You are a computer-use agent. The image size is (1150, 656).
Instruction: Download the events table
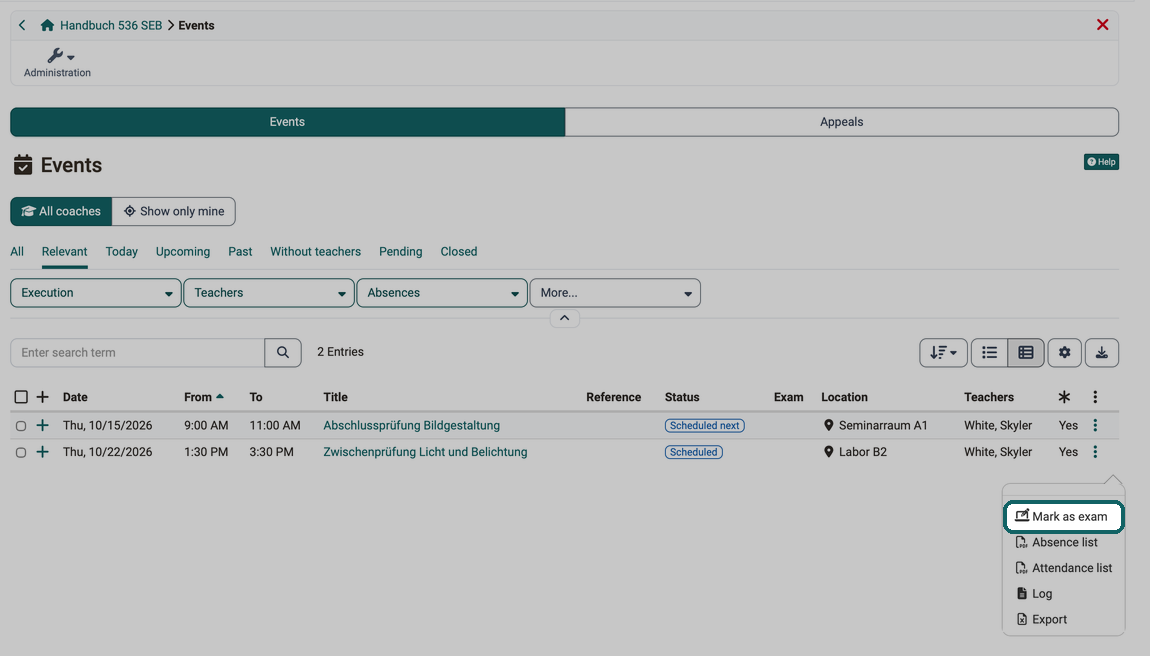[x=1102, y=352]
